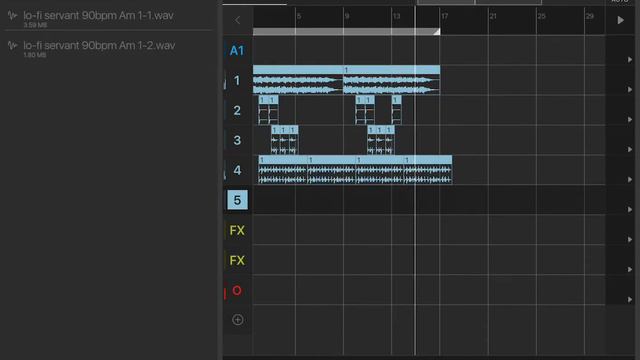
Task: Click waveform icon of lo-fi servant 1-2.wav
Action: tap(12, 46)
